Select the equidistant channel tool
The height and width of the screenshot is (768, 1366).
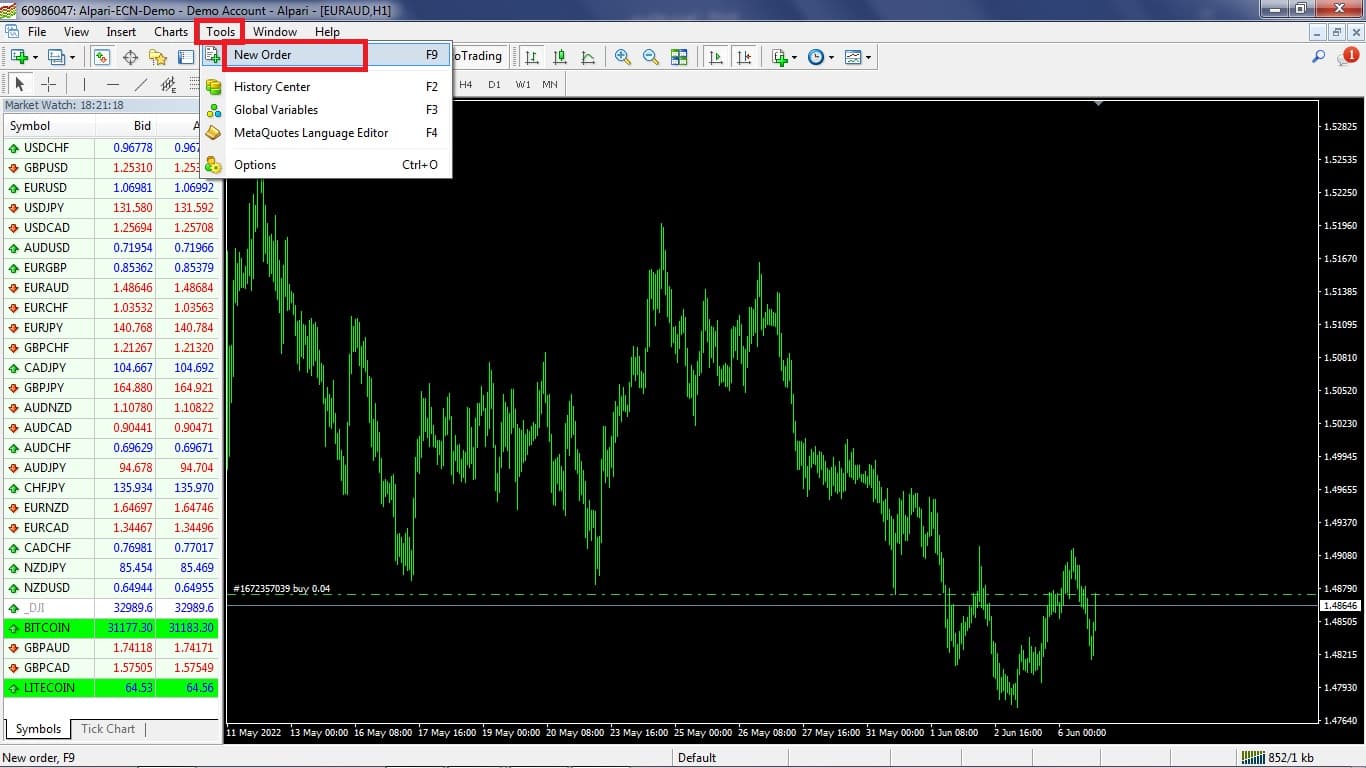(168, 85)
